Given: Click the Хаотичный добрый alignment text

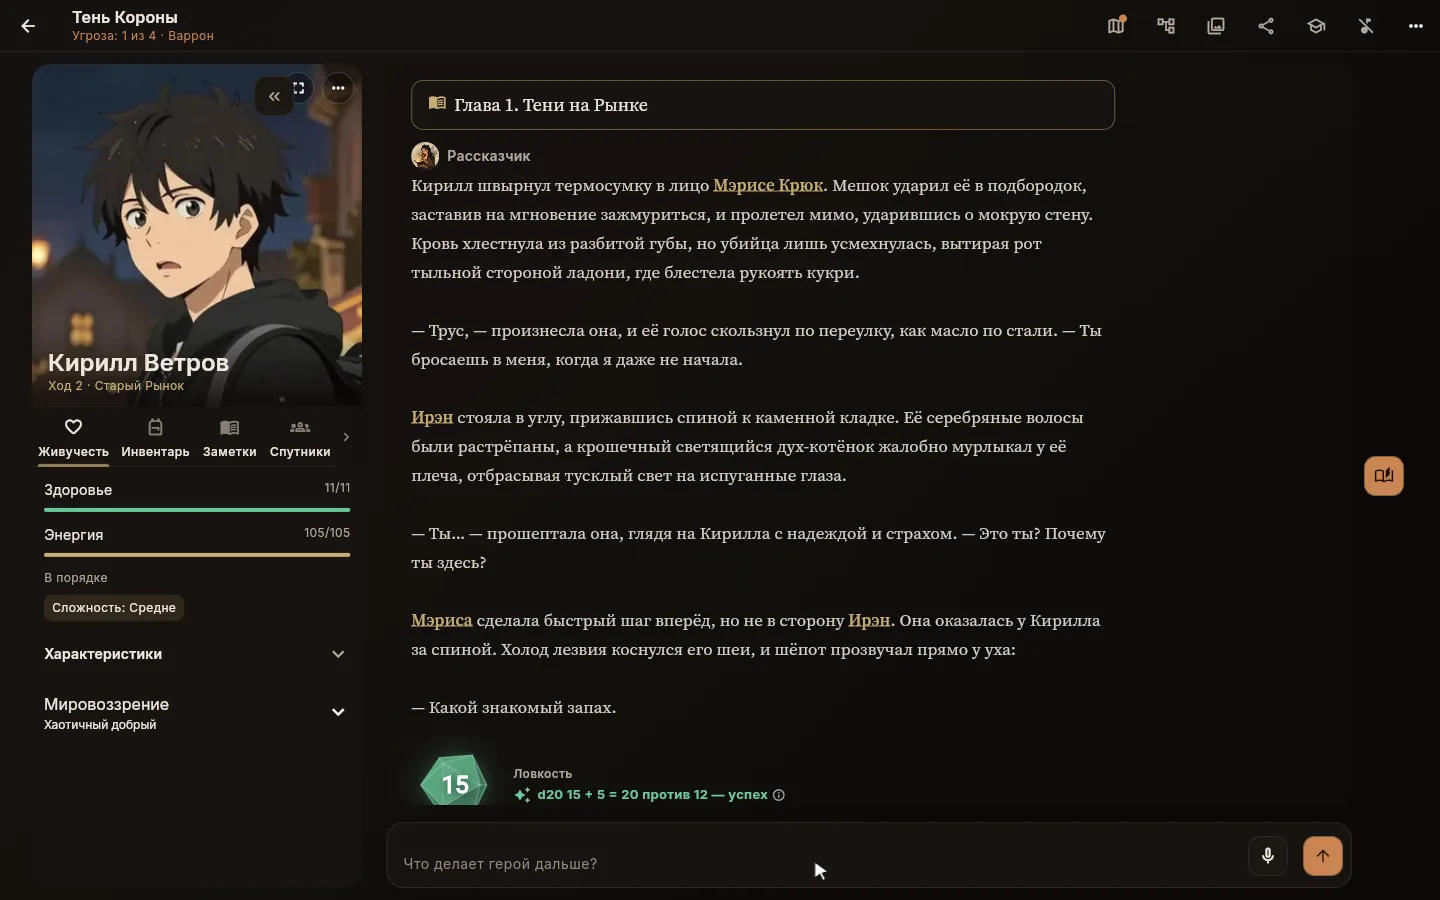Looking at the screenshot, I should pyautogui.click(x=100, y=725).
